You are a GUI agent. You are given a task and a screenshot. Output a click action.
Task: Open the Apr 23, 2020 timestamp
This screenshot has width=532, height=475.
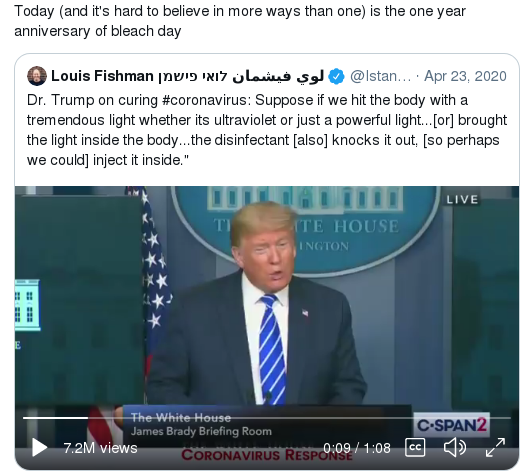coord(466,76)
